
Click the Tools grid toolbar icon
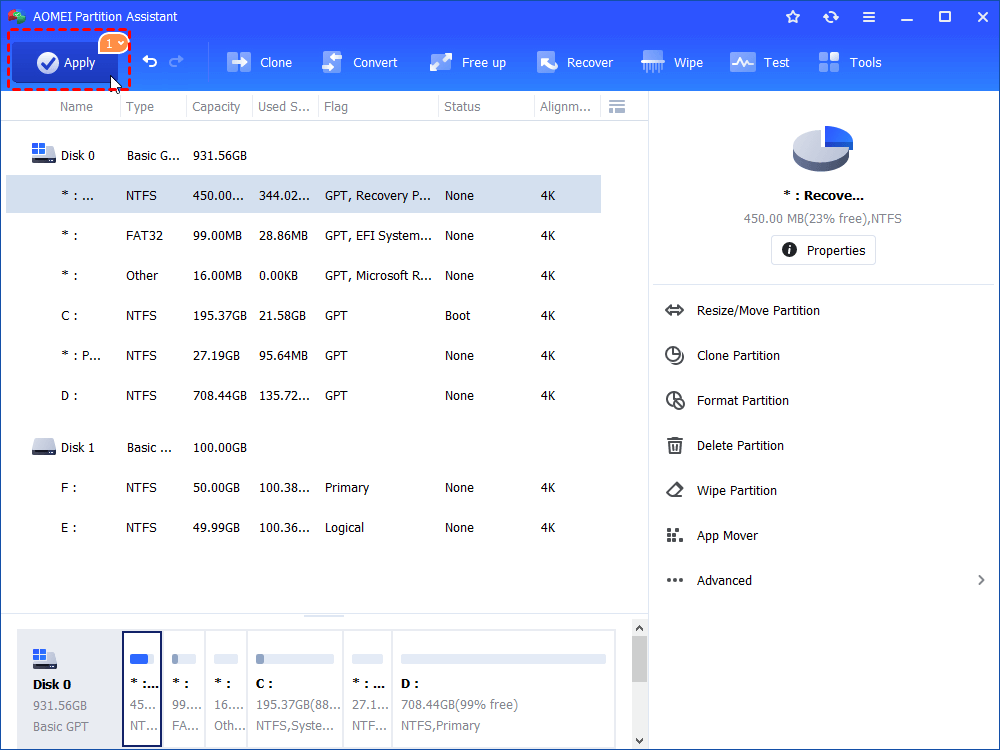tap(829, 62)
